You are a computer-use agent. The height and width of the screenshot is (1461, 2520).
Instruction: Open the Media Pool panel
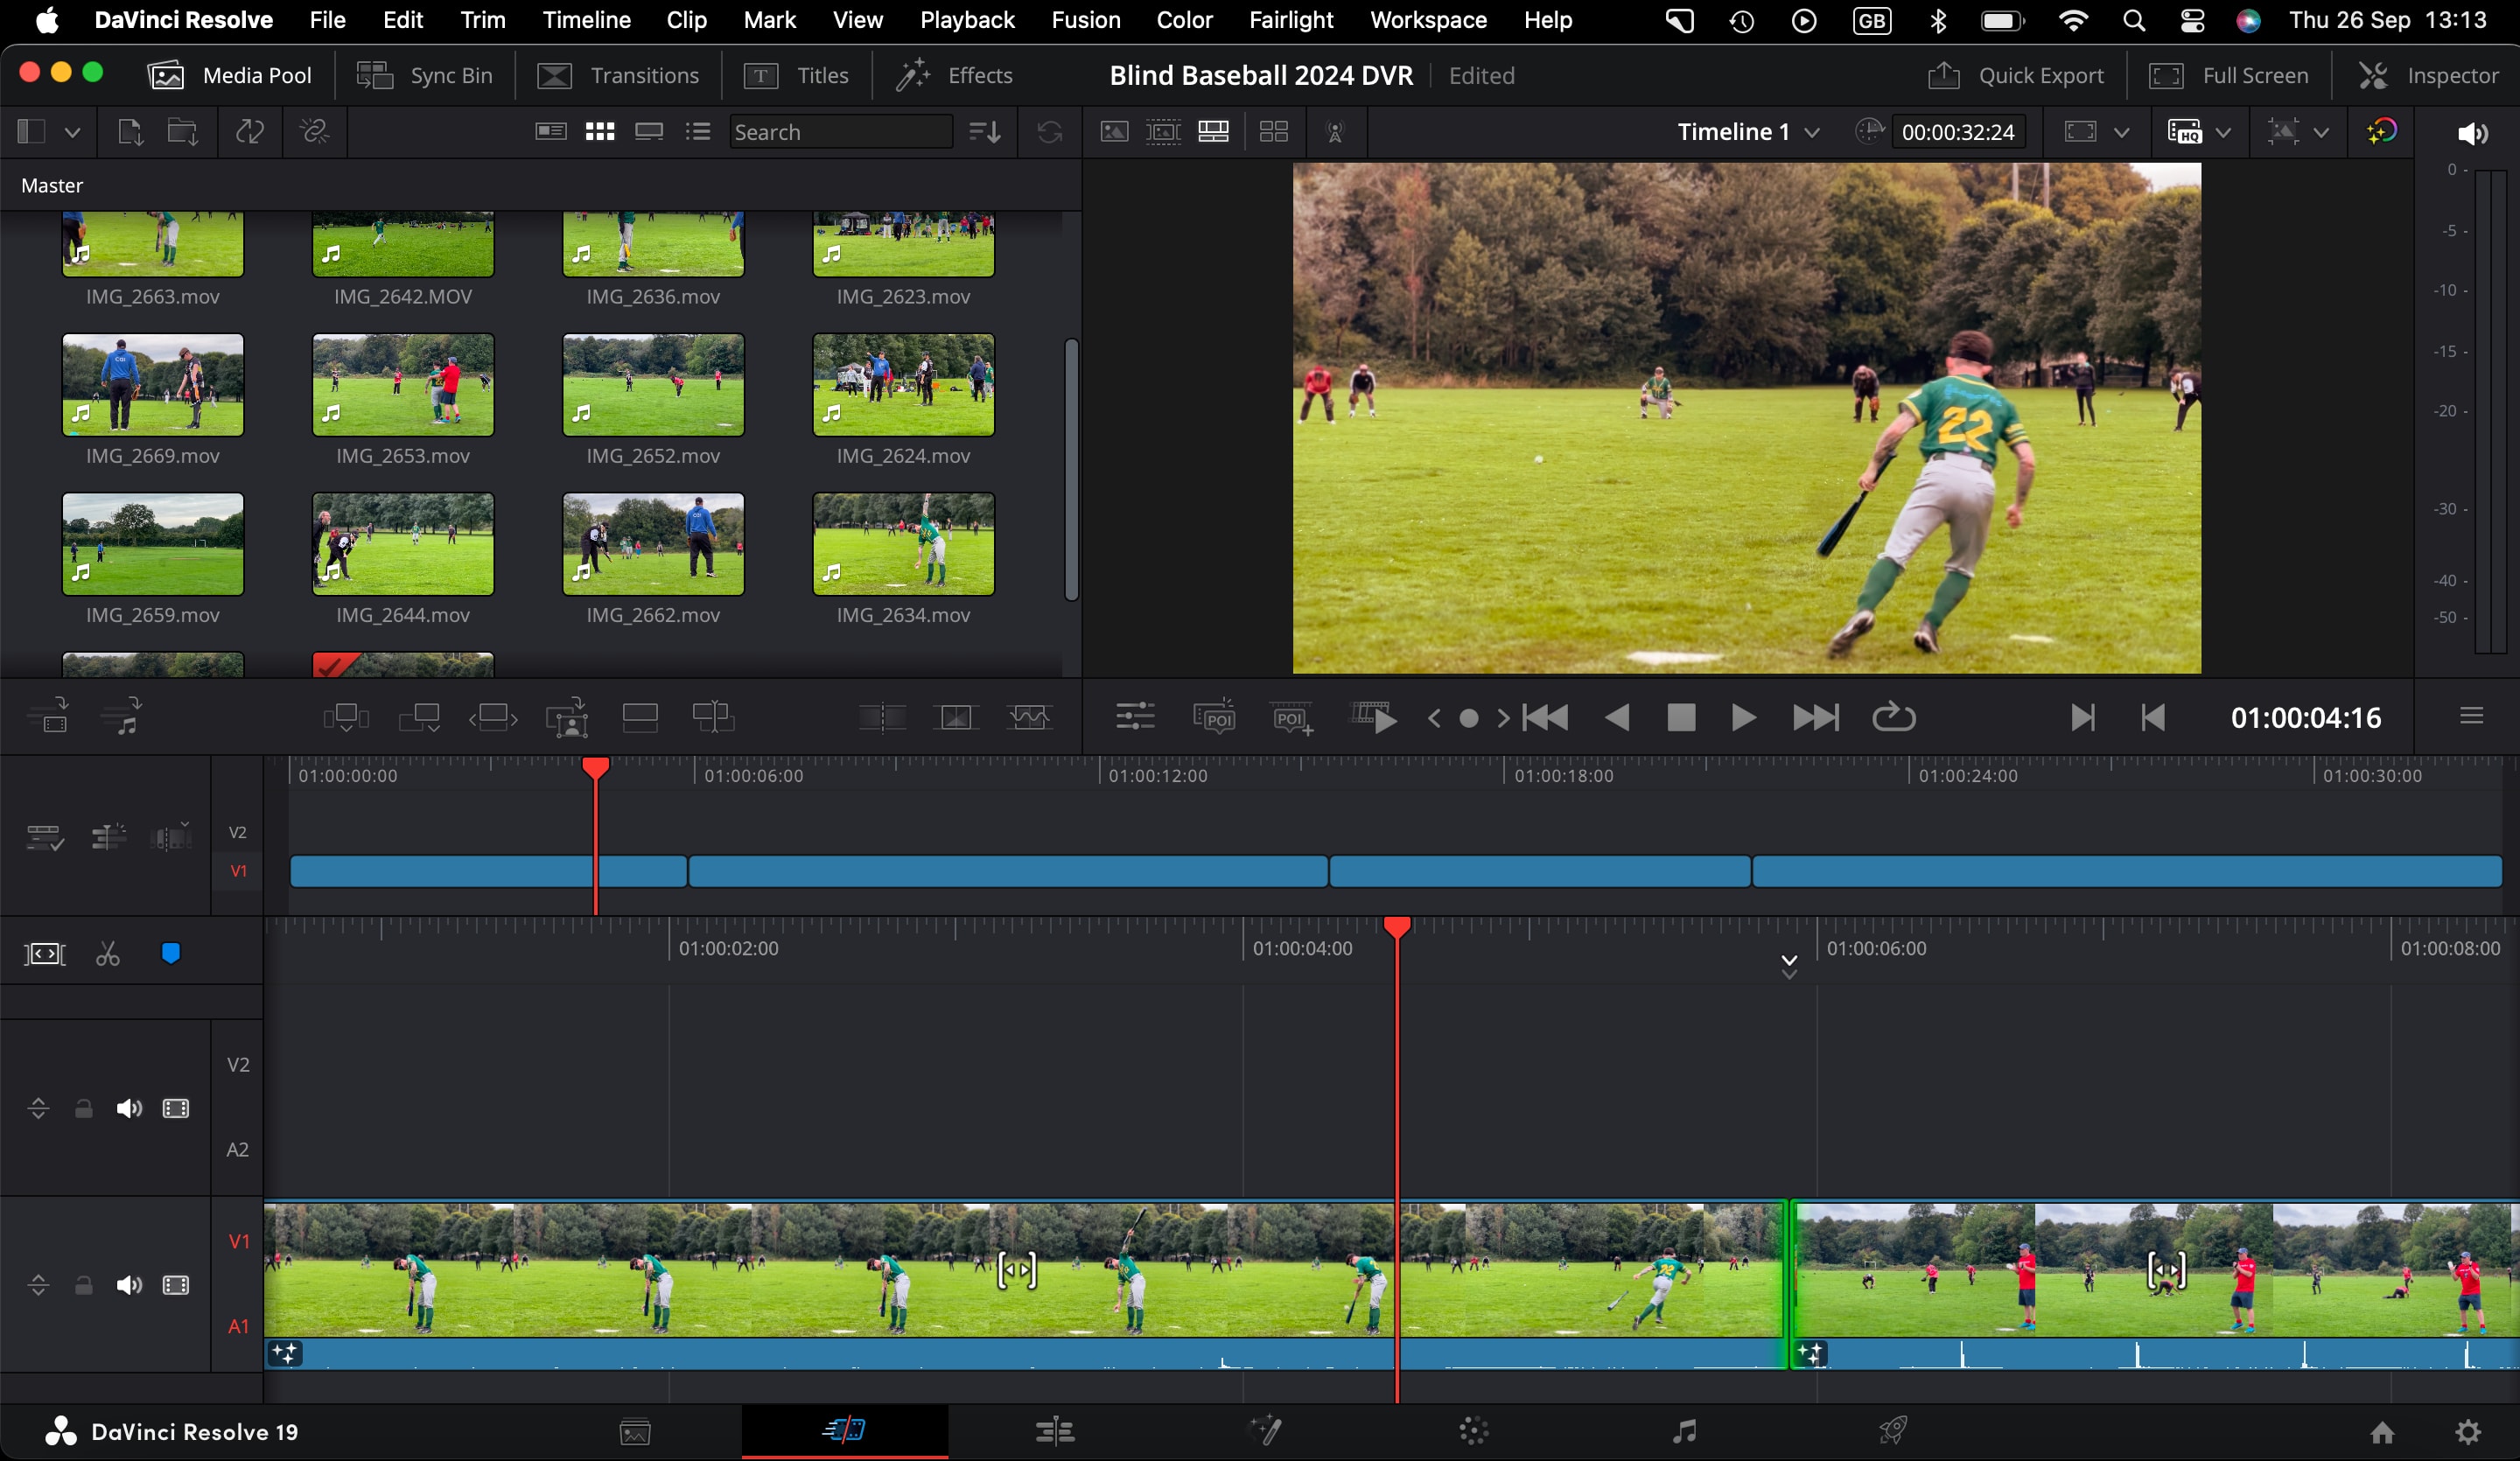[x=230, y=75]
